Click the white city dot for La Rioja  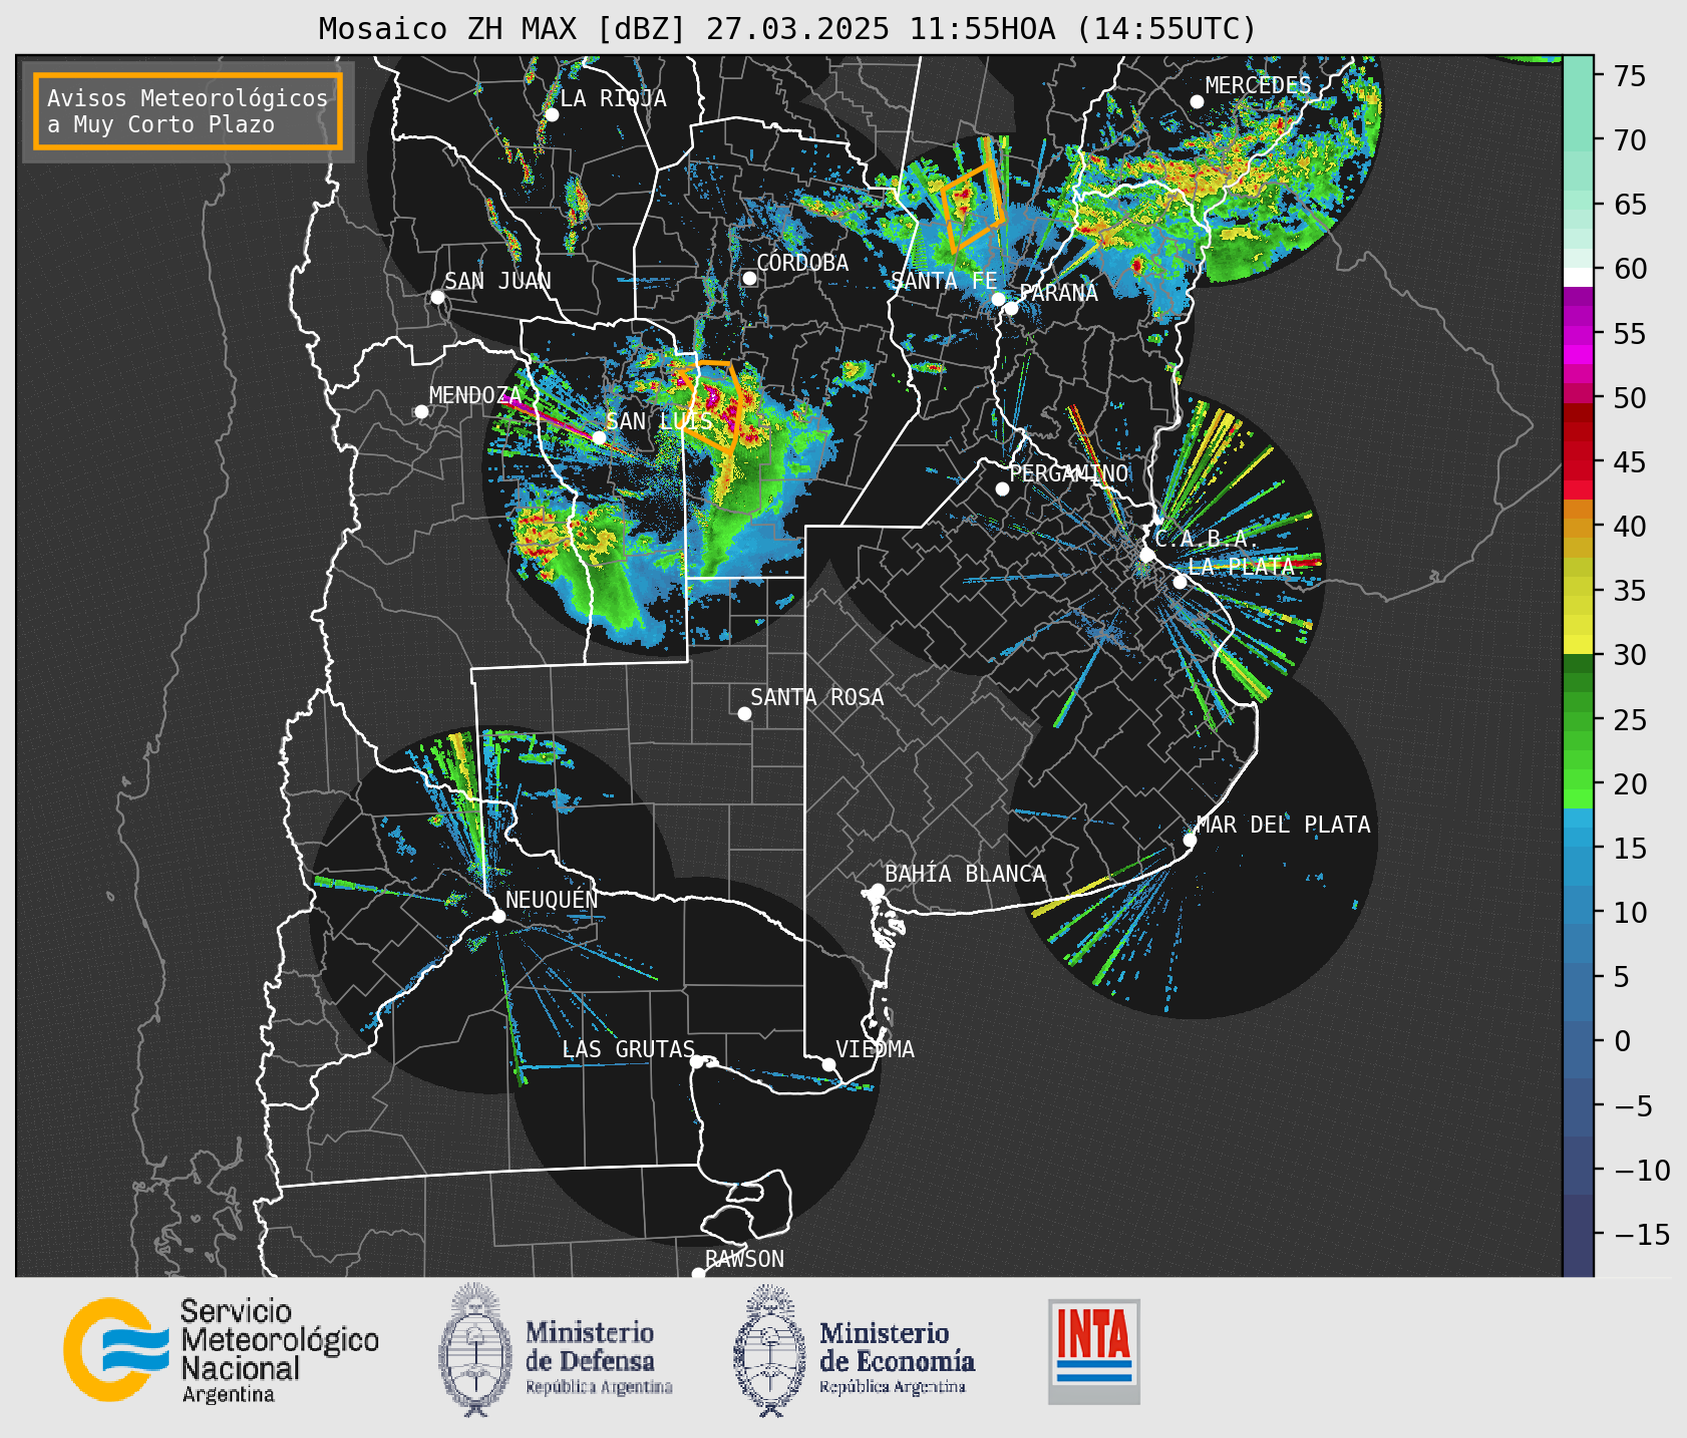pyautogui.click(x=551, y=115)
